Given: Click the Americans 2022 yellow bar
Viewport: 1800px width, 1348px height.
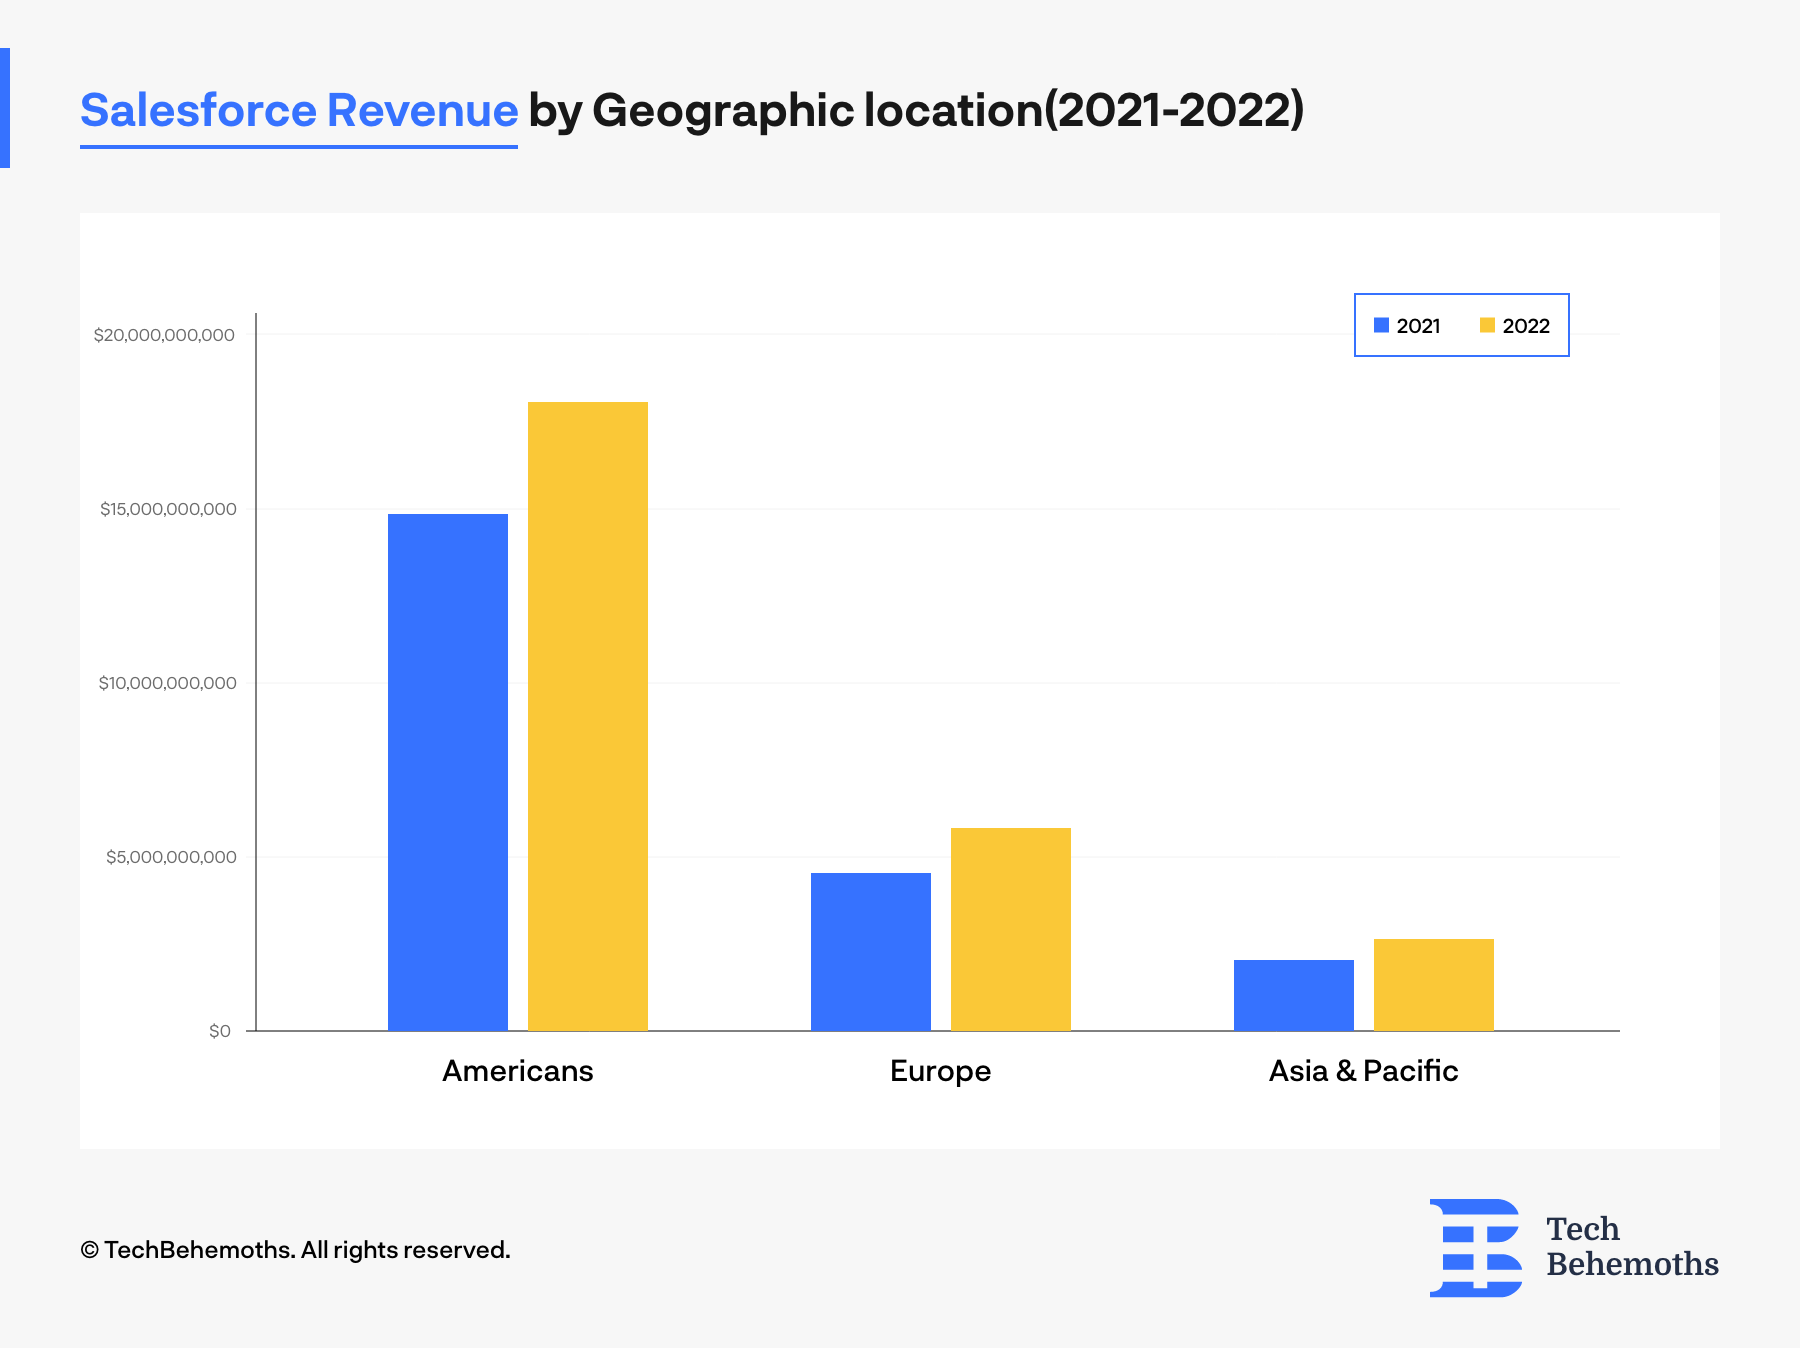Looking at the screenshot, I should (x=588, y=716).
